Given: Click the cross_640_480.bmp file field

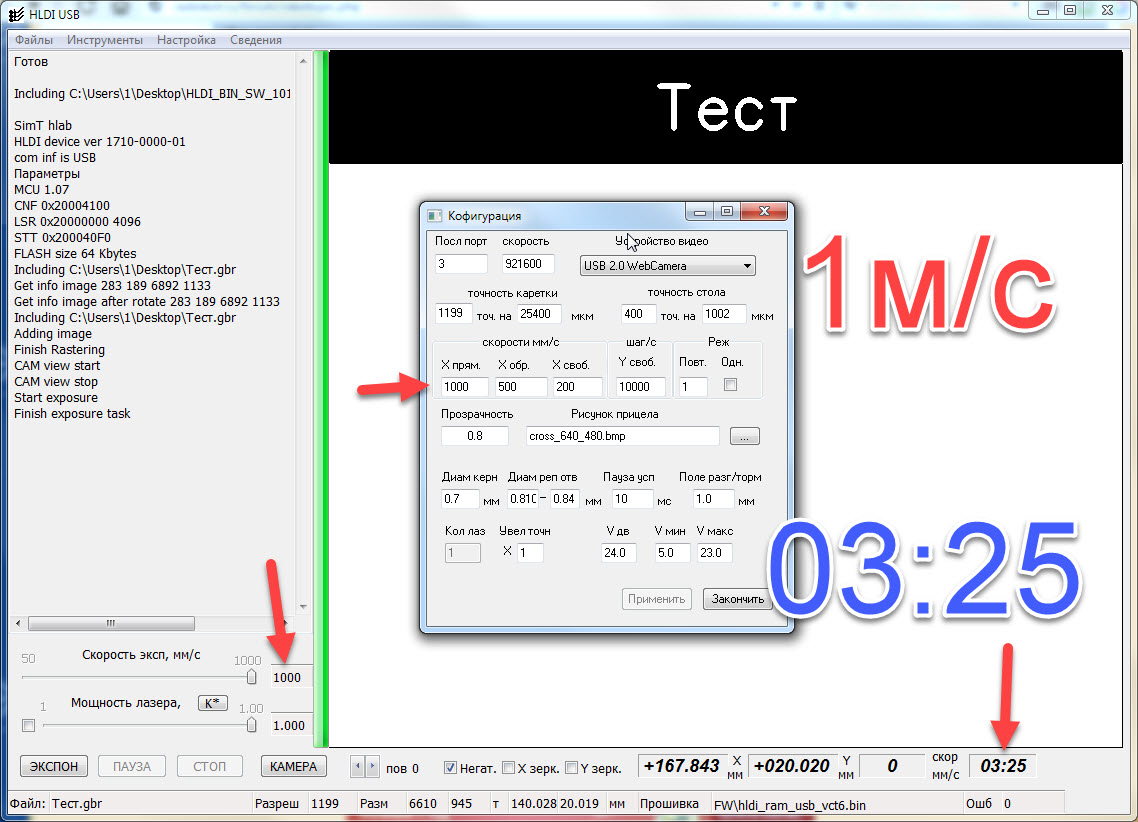Looking at the screenshot, I should click(x=622, y=436).
